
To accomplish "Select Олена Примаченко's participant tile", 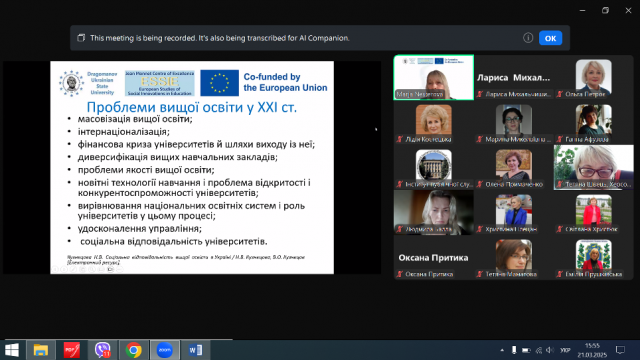I will click(x=513, y=167).
